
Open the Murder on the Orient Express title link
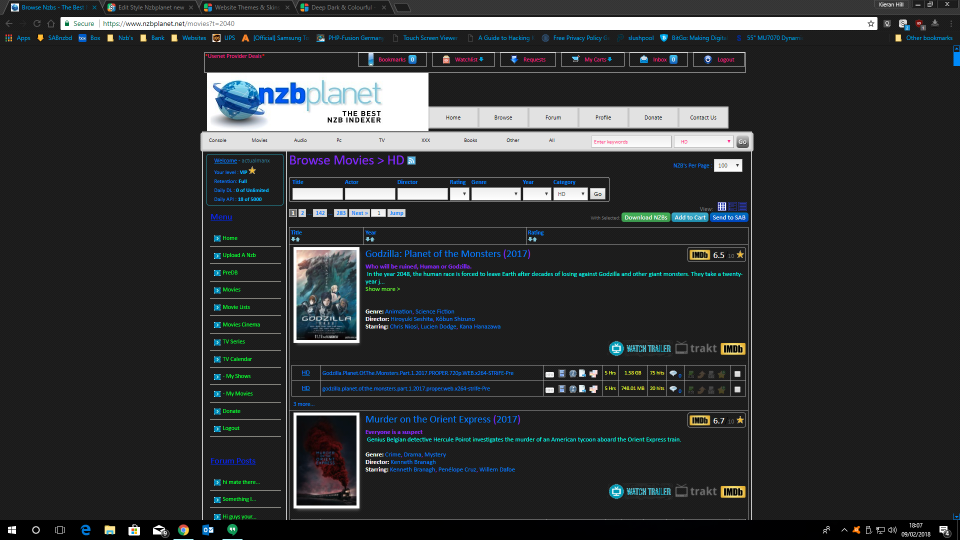click(x=443, y=419)
